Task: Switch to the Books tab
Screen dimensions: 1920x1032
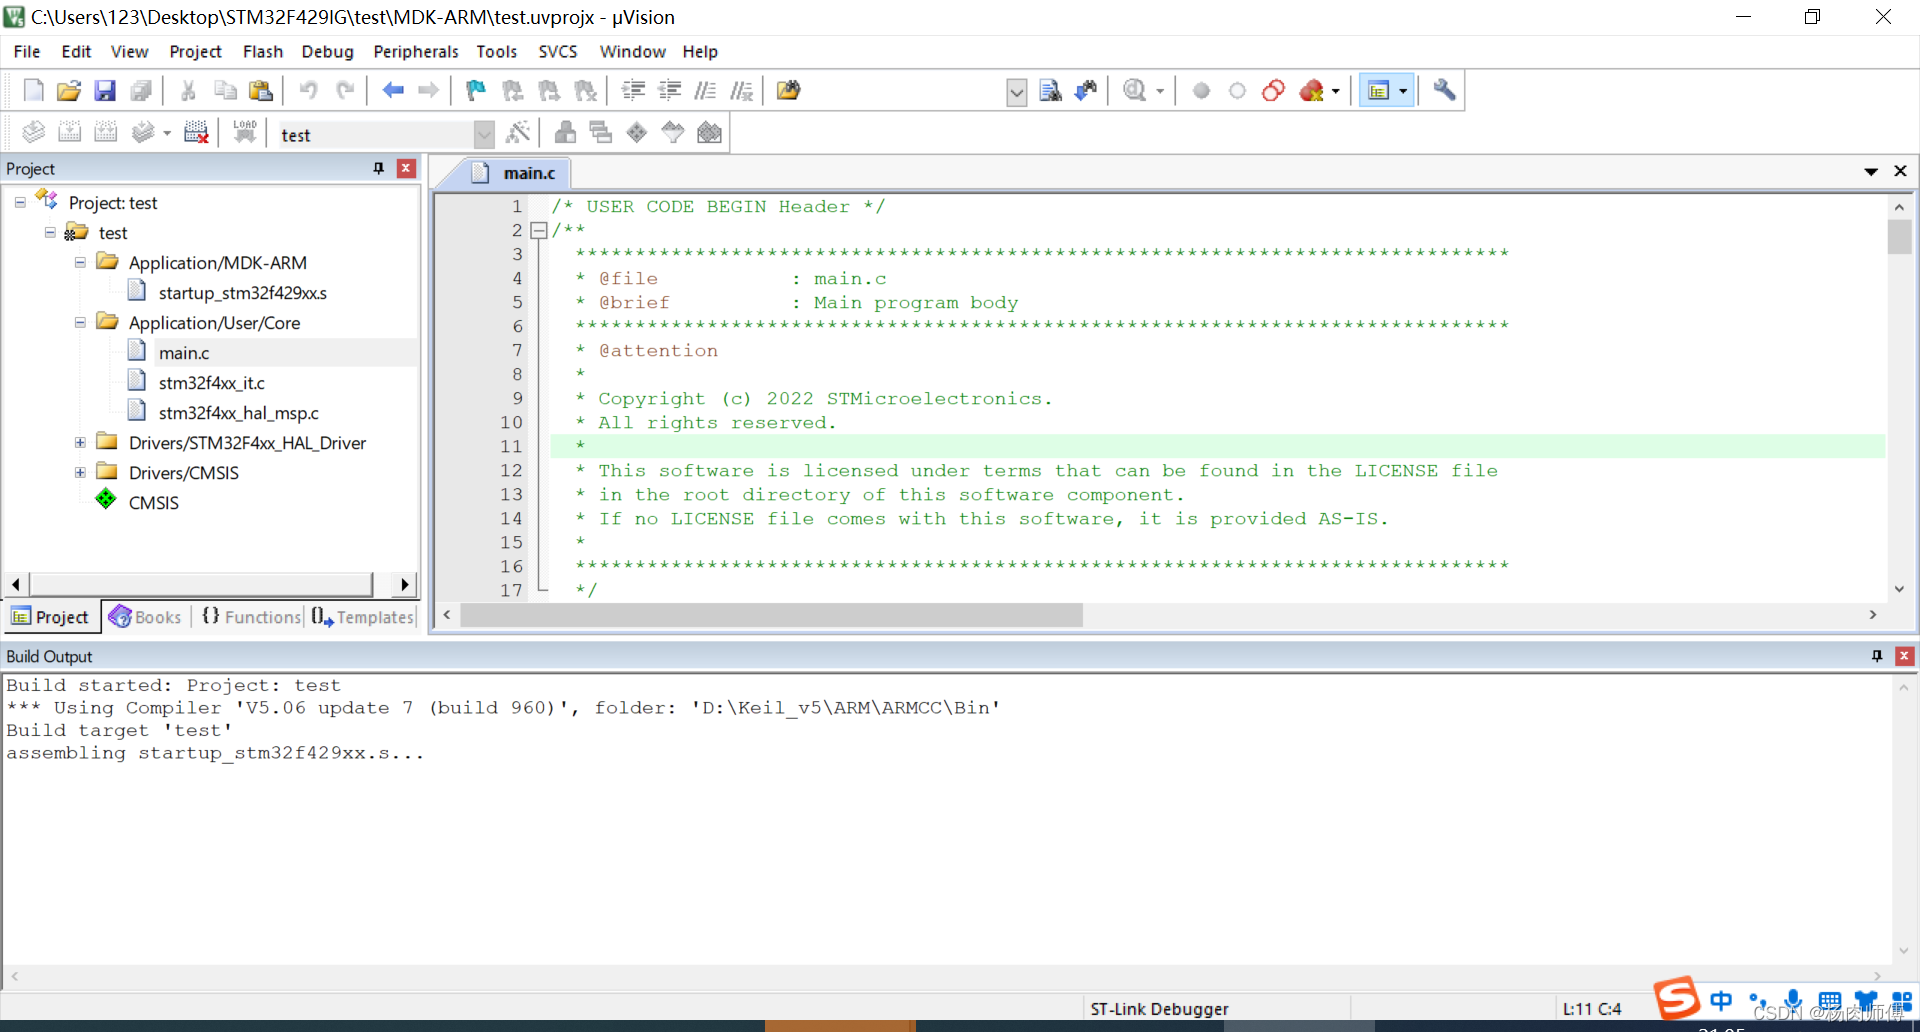Action: 146,617
